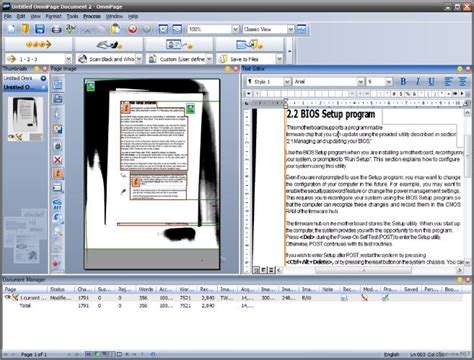Click the green proofread icon next to Print
This screenshot has width=474, height=360.
point(70,29)
